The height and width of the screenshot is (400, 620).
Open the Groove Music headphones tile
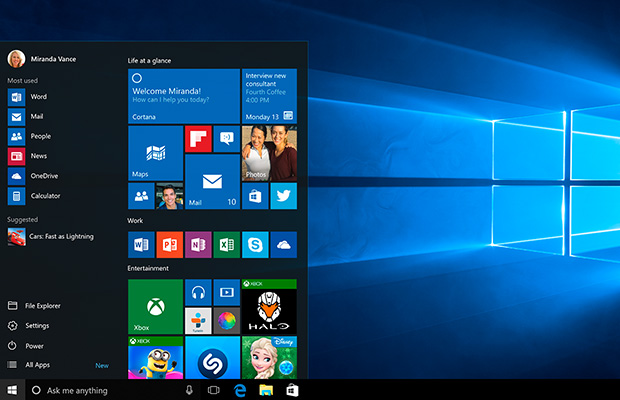point(198,292)
